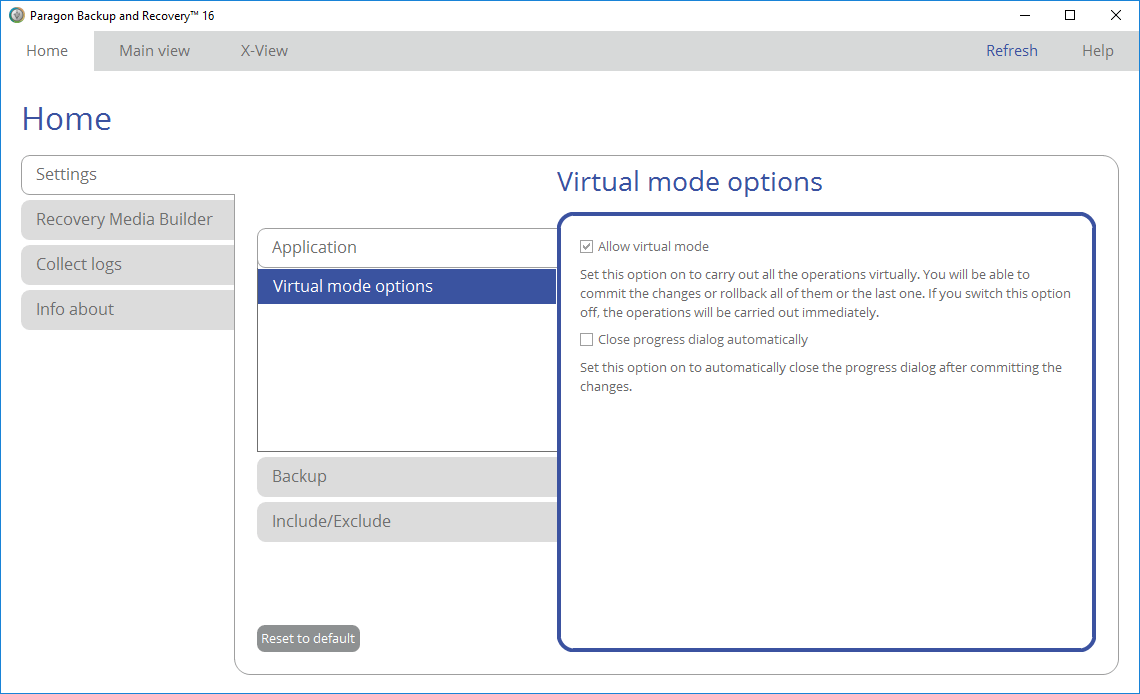Toggle Allow virtual mode checkbox
This screenshot has height=694, width=1140.
(586, 247)
